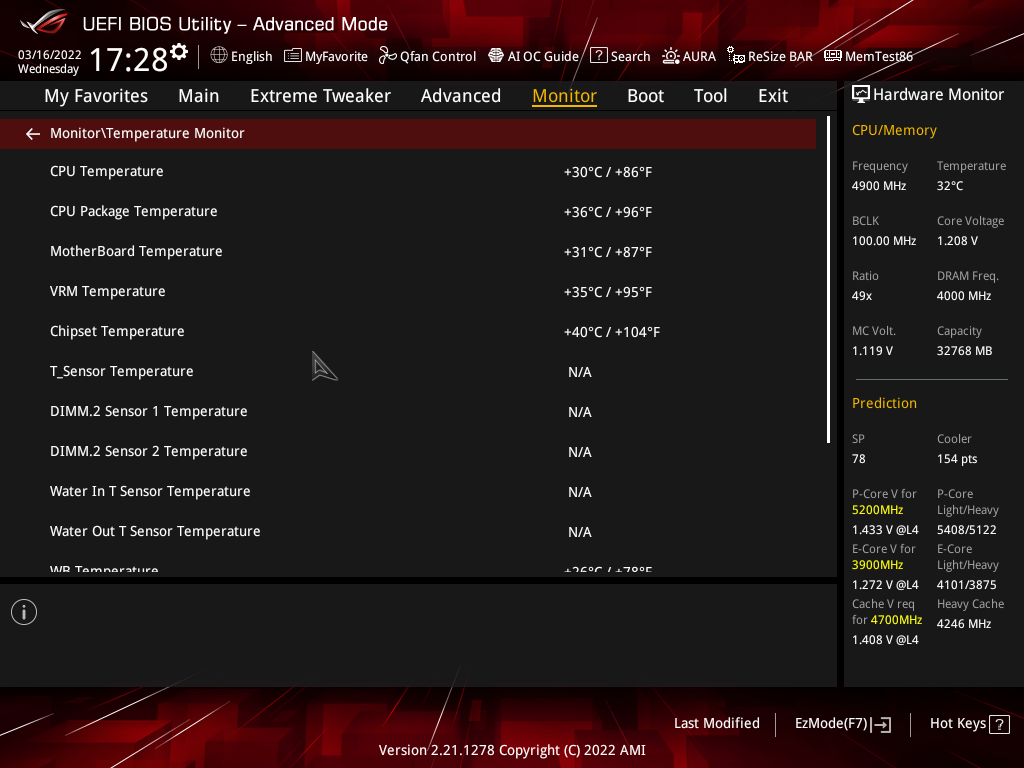Click the 03/16/2022 date text
This screenshot has height=768, width=1024.
[50, 55]
